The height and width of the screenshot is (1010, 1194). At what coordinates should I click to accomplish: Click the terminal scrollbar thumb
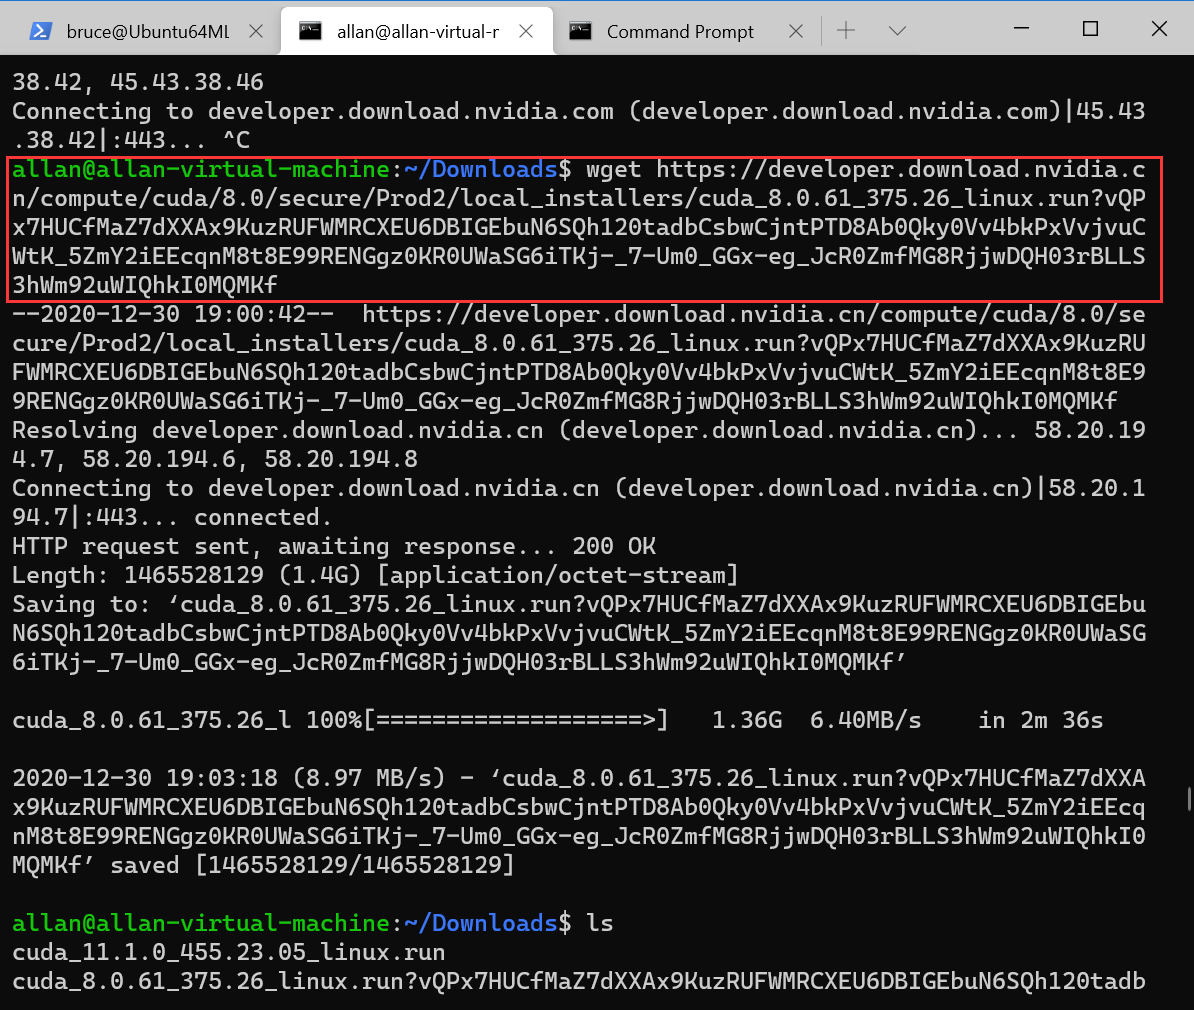(1189, 800)
